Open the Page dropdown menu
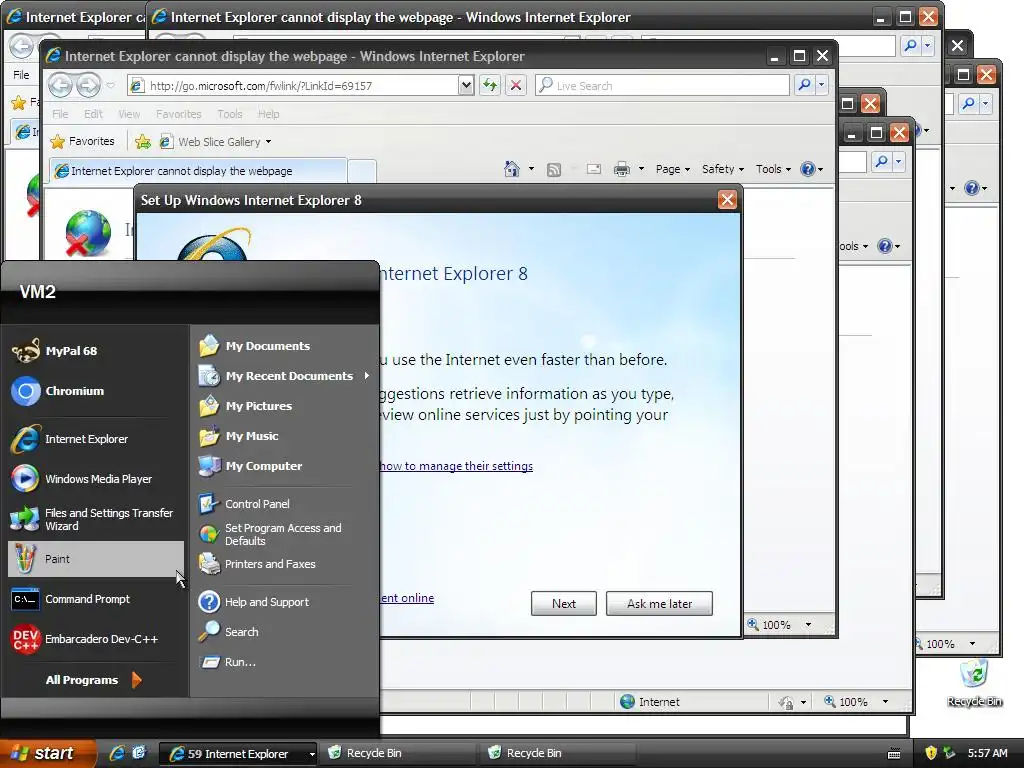The image size is (1024, 768). tap(673, 169)
